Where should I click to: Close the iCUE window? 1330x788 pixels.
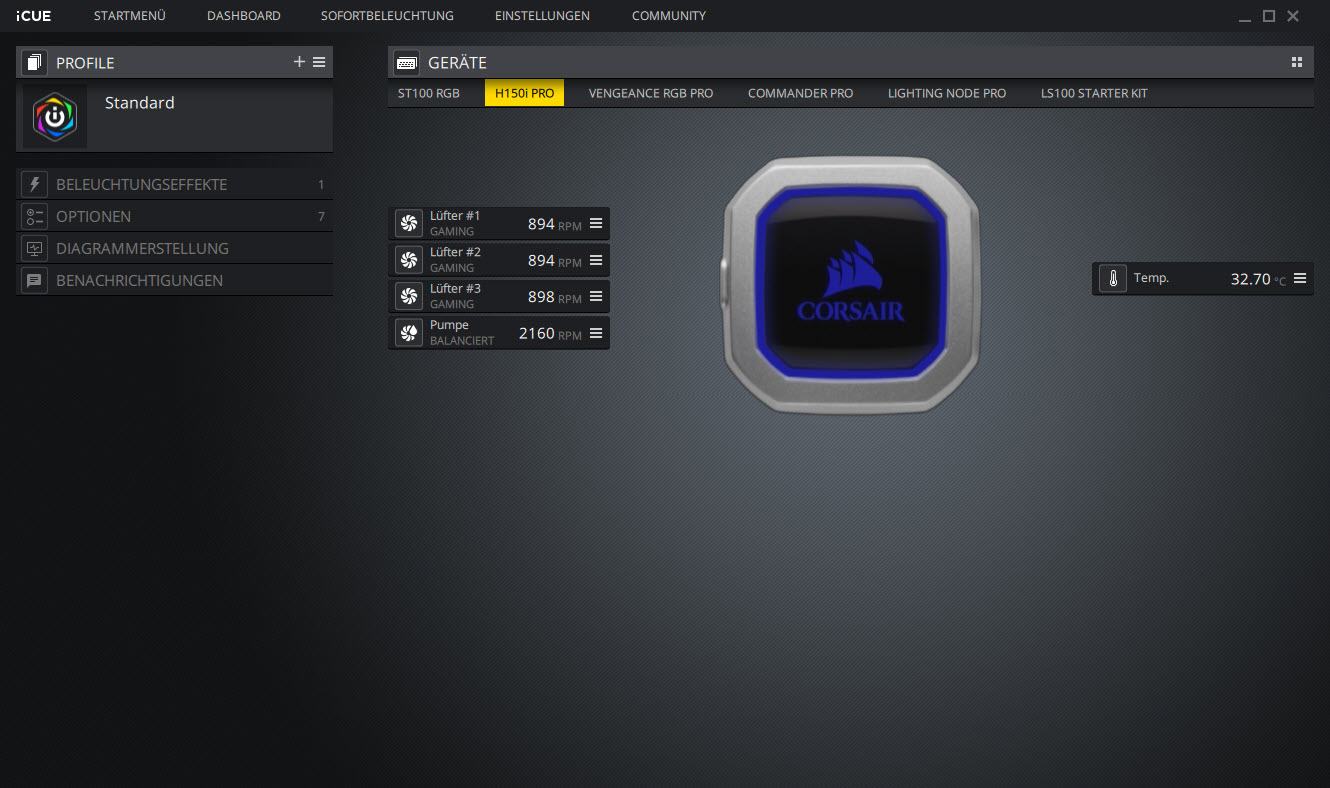pyautogui.click(x=1293, y=16)
